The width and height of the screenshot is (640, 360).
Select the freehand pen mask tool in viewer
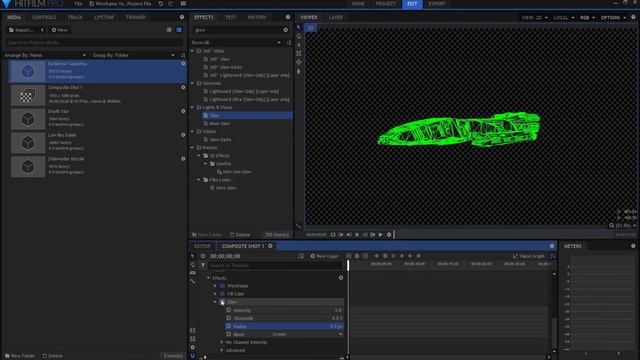tap(299, 71)
